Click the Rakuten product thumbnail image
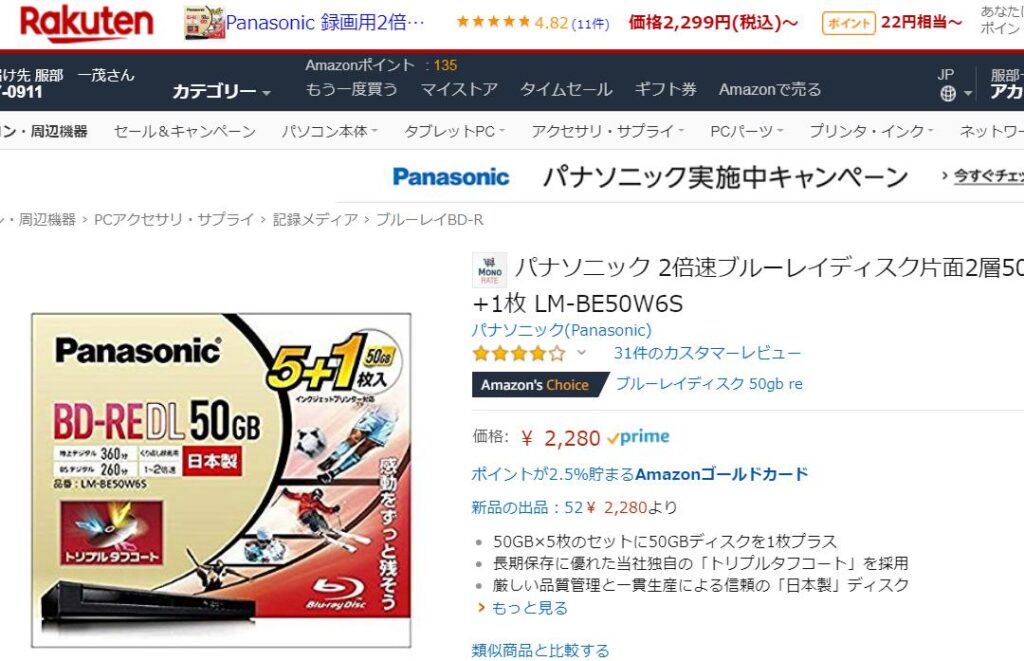1024x661 pixels. click(x=205, y=22)
